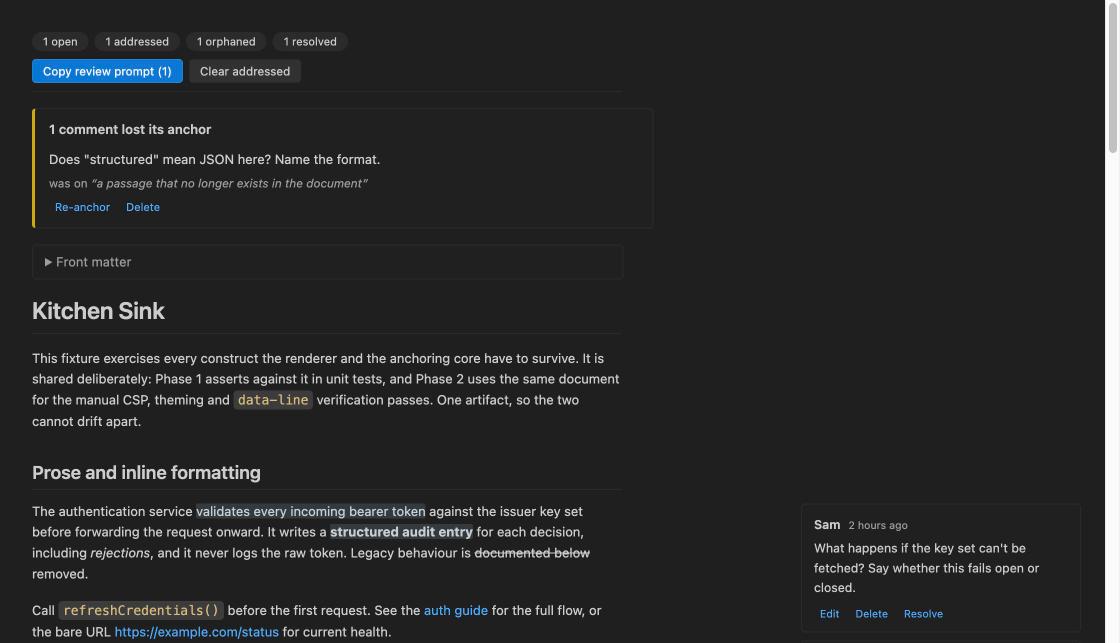Click the "Kitchen Sink" heading
Screen dimensions: 1120x643
[99, 311]
